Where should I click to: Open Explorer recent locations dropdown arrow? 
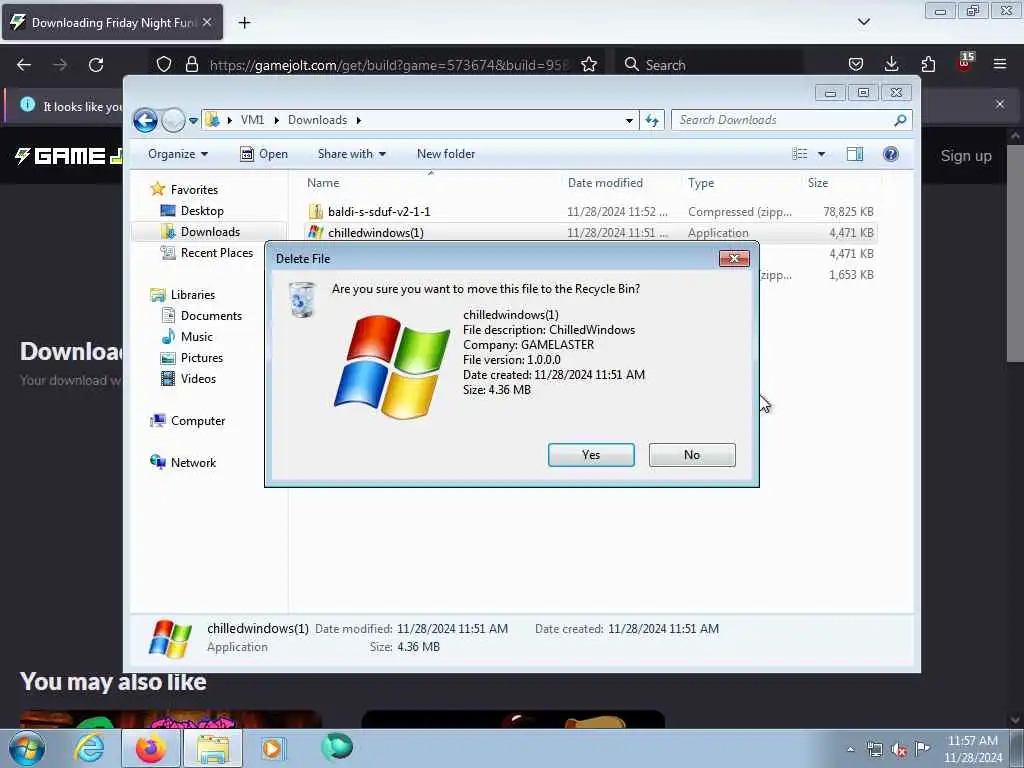pos(193,121)
